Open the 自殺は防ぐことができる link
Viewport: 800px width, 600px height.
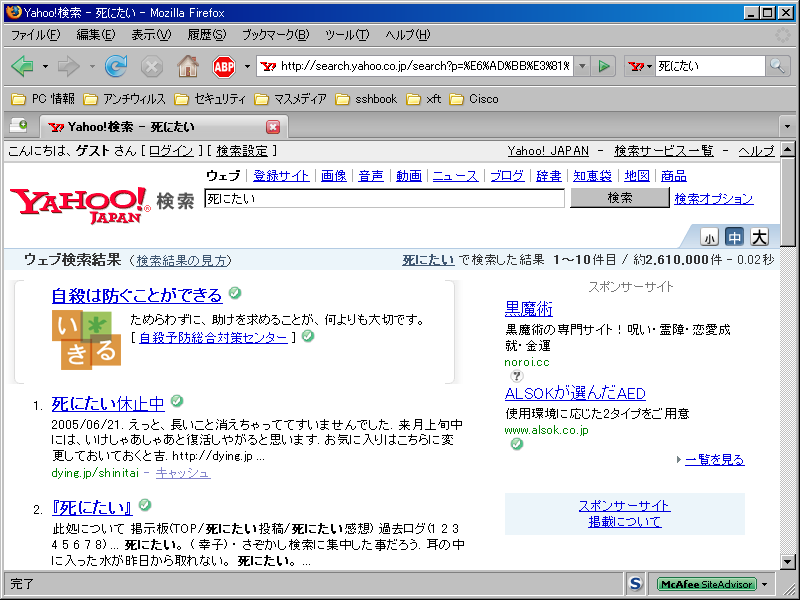click(x=137, y=295)
